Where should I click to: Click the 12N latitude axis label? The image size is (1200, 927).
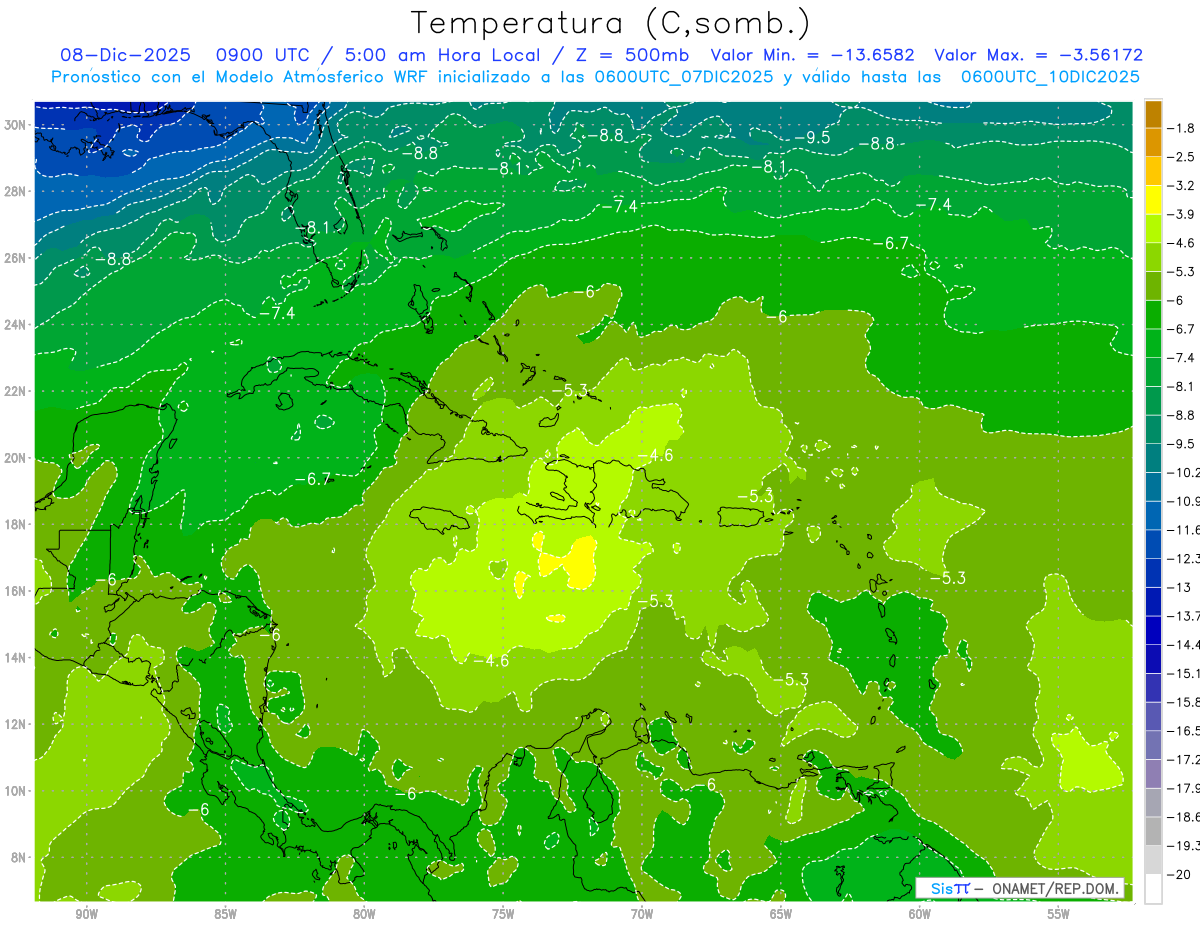pos(17,724)
